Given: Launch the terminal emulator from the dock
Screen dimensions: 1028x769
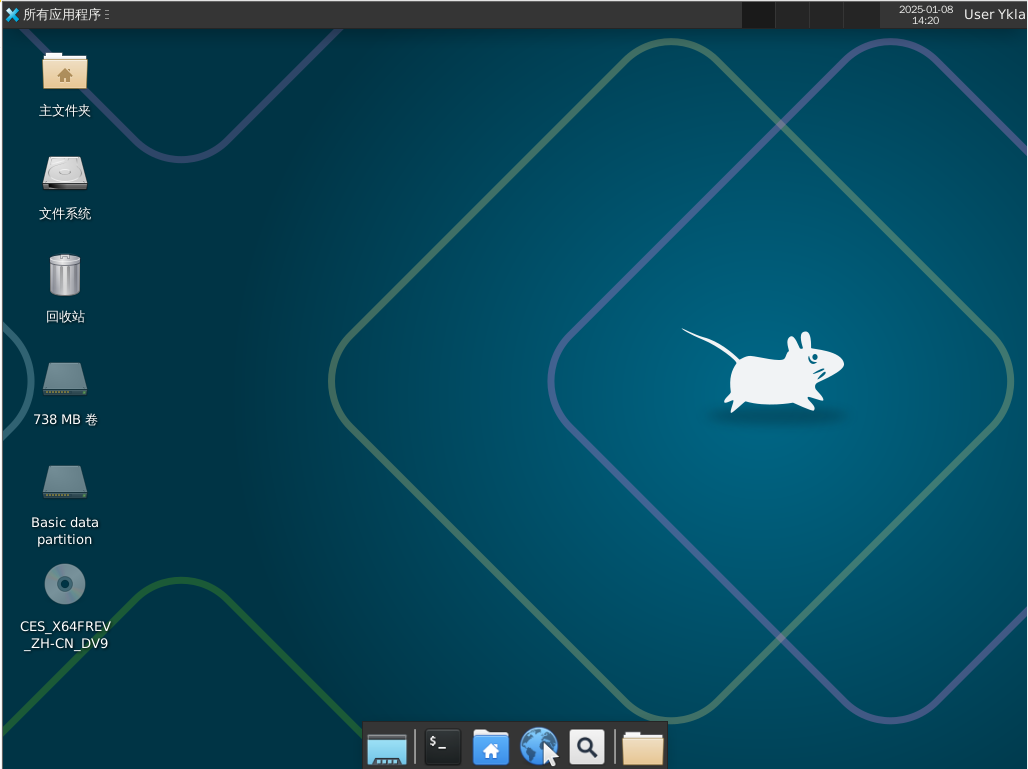Looking at the screenshot, I should click(443, 747).
